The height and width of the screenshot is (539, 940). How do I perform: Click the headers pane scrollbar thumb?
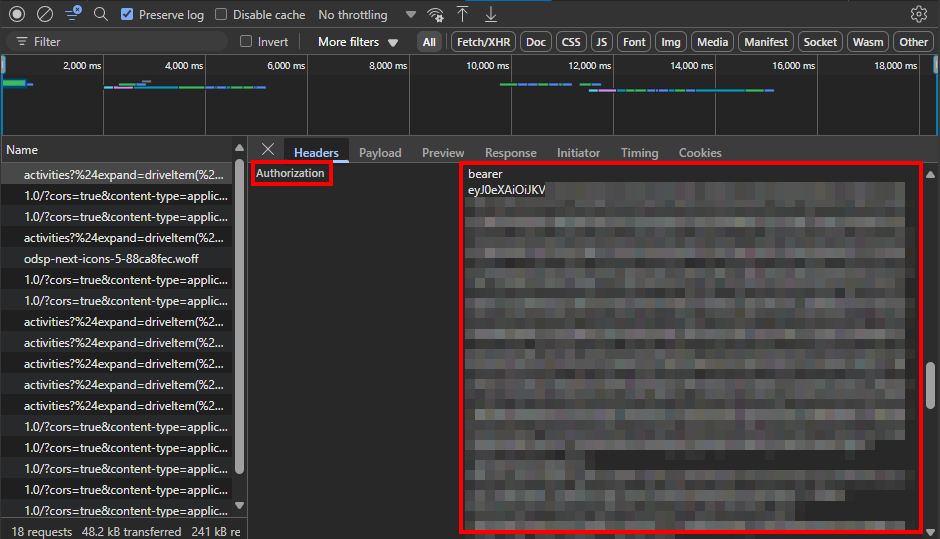tap(930, 386)
